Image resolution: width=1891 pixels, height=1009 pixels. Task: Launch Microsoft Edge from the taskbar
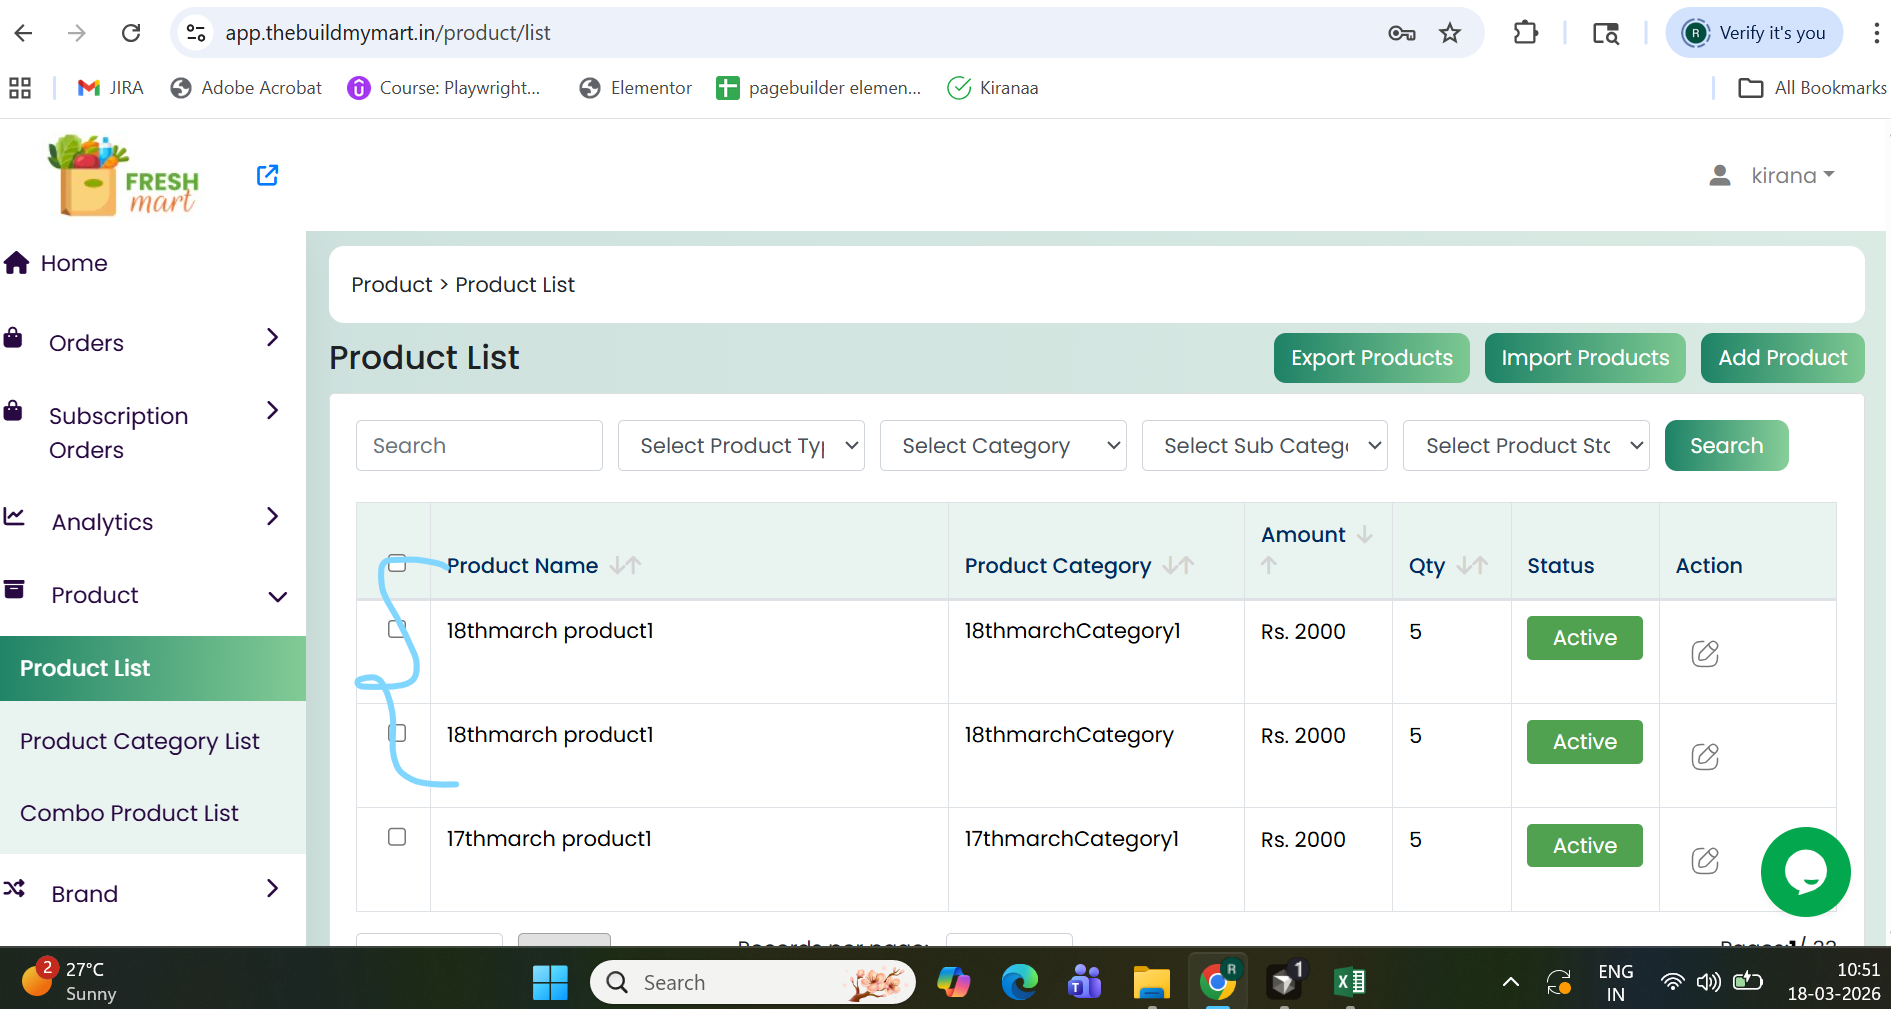click(x=1019, y=982)
